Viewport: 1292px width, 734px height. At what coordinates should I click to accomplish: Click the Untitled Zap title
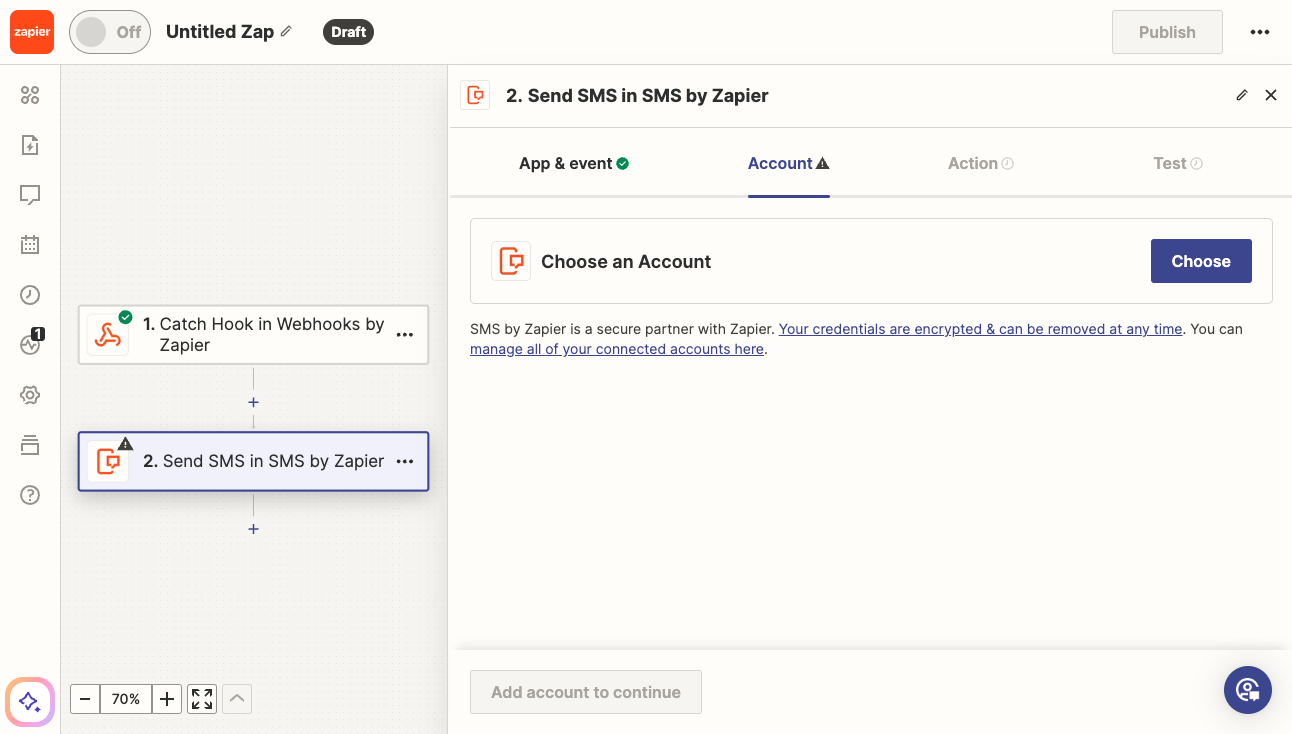click(x=220, y=32)
